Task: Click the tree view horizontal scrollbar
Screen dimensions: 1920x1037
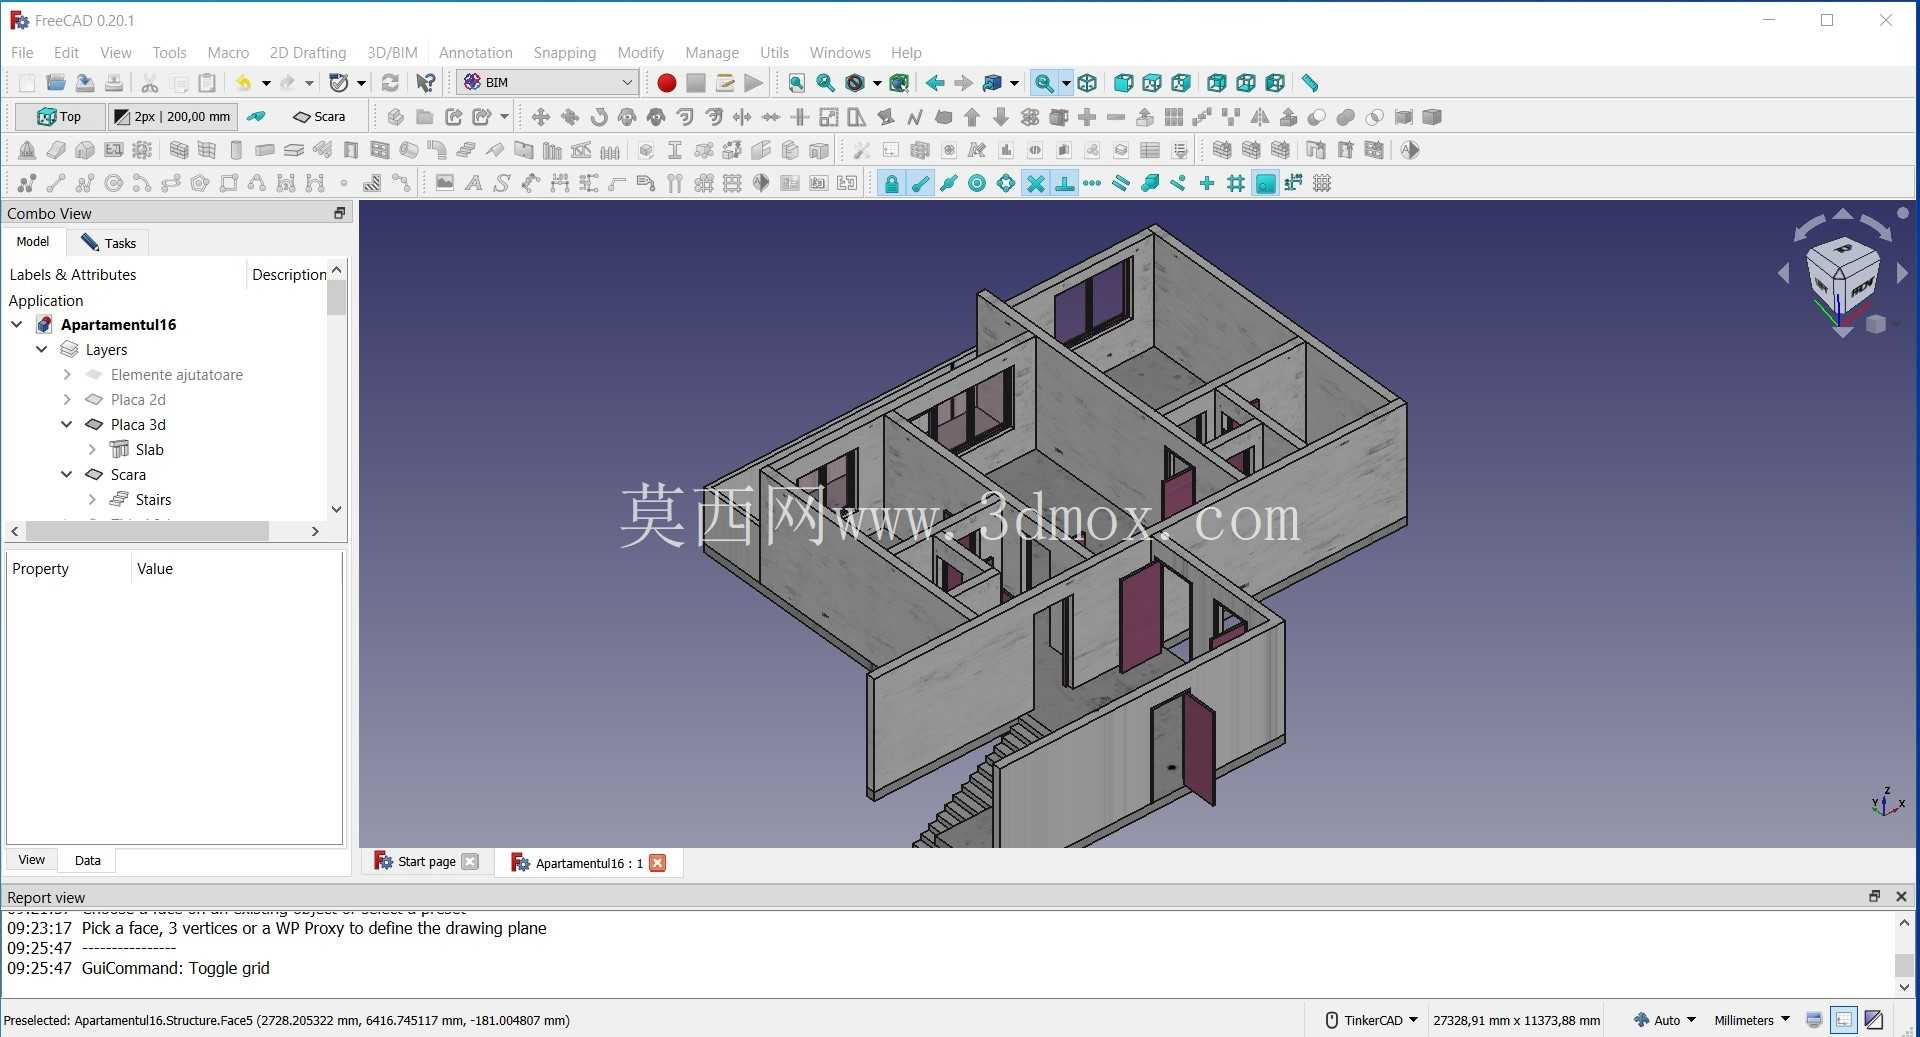Action: (147, 531)
